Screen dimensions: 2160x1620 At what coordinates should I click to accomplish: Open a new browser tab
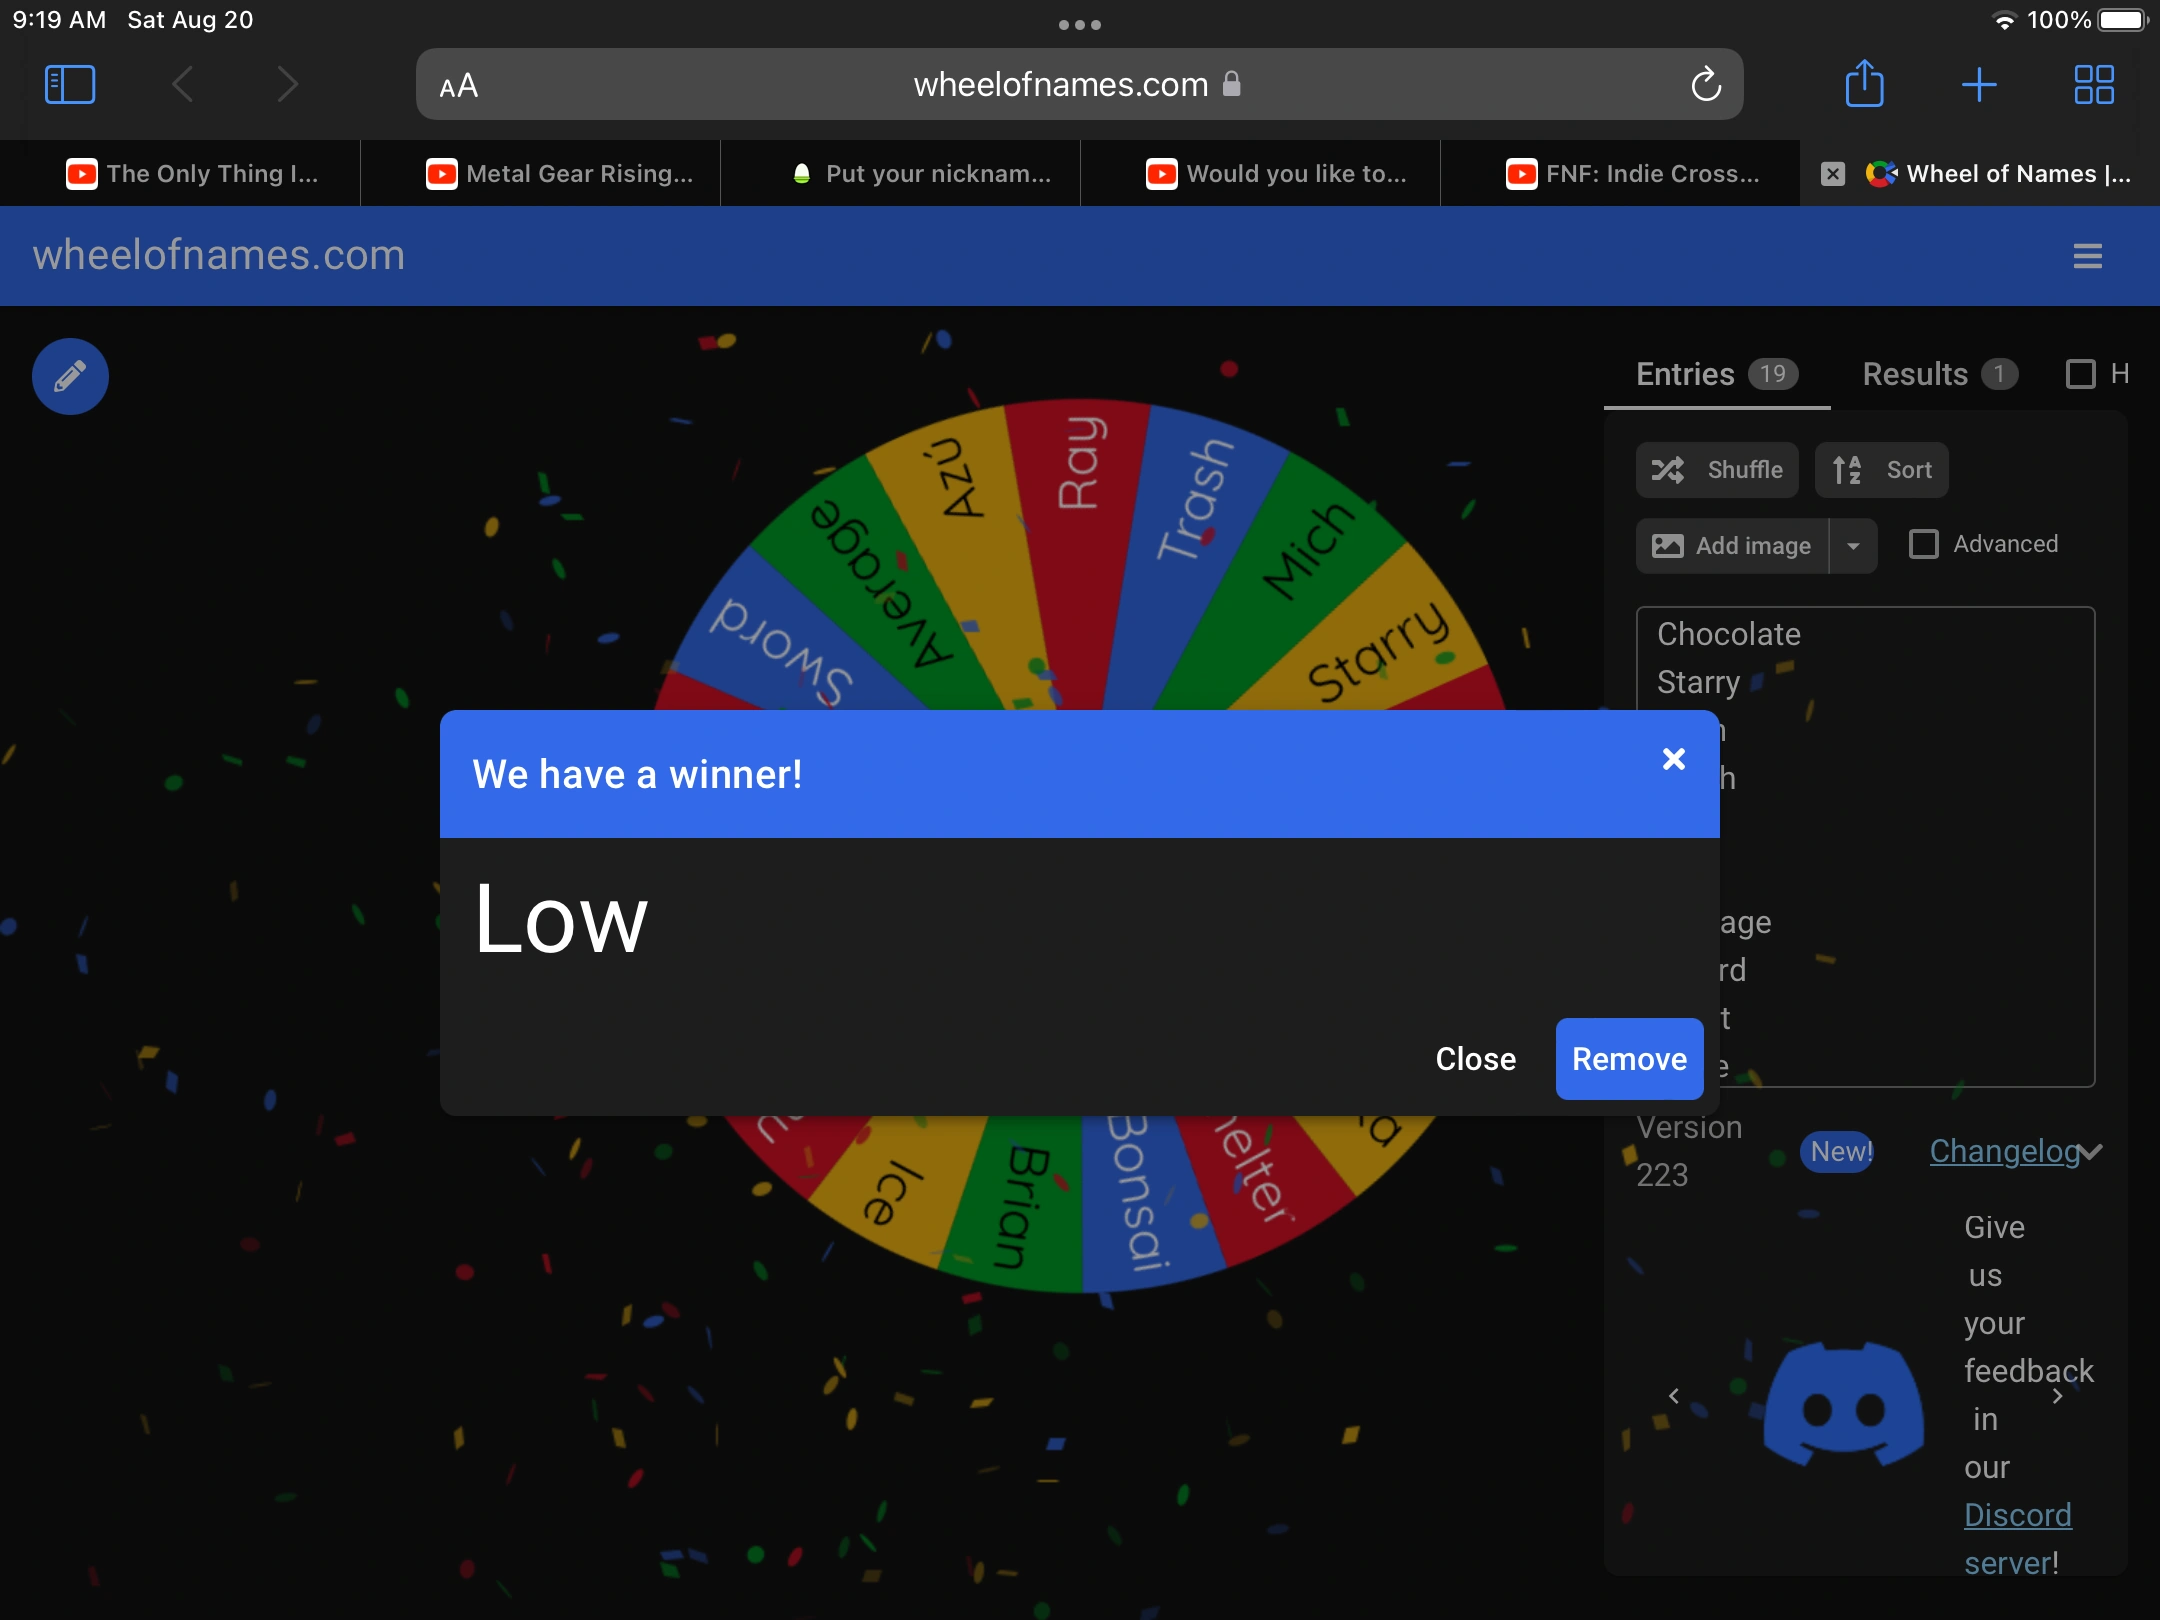(x=1979, y=84)
